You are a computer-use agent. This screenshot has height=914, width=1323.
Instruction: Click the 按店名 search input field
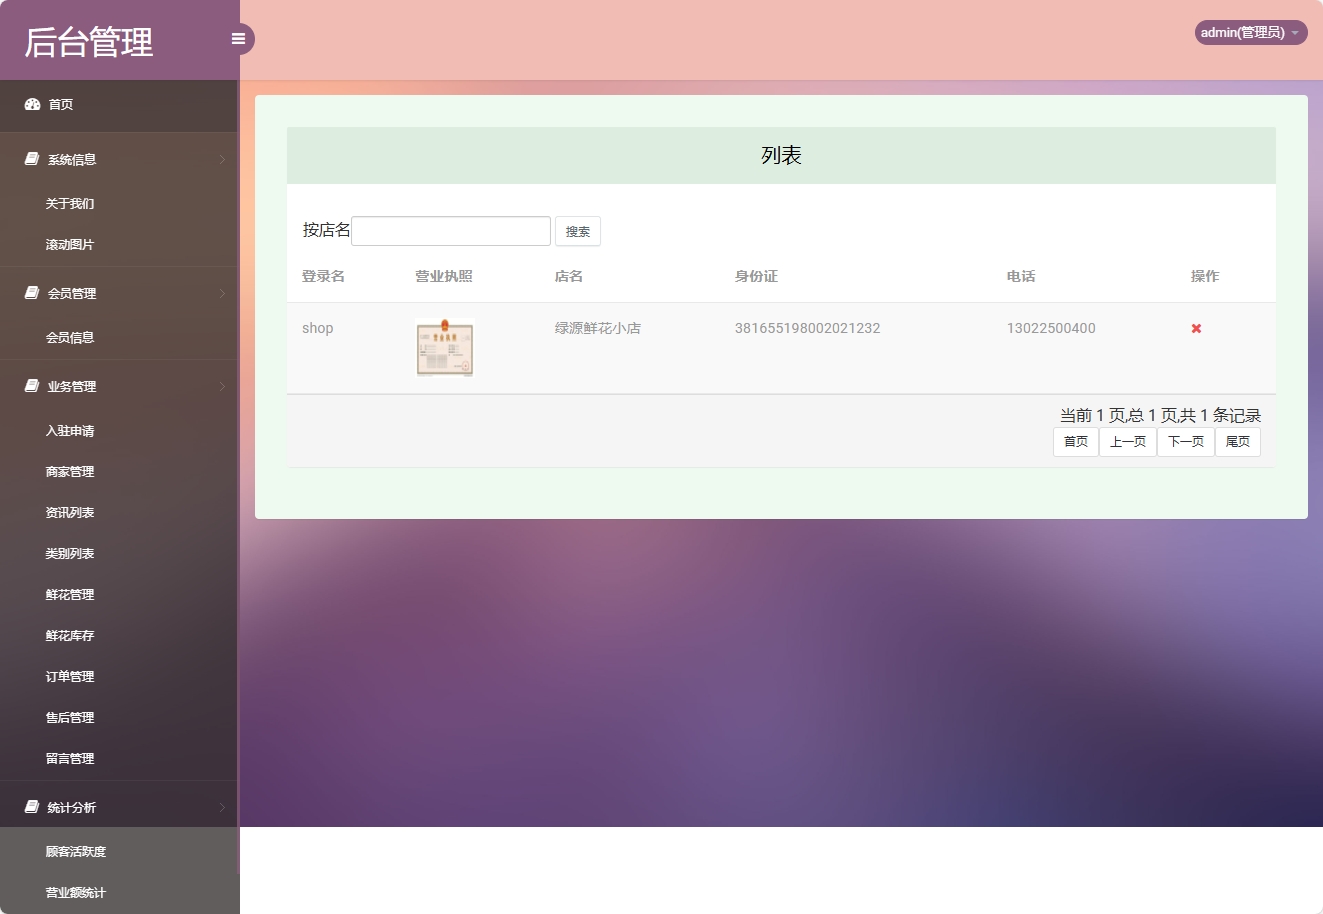pyautogui.click(x=451, y=230)
